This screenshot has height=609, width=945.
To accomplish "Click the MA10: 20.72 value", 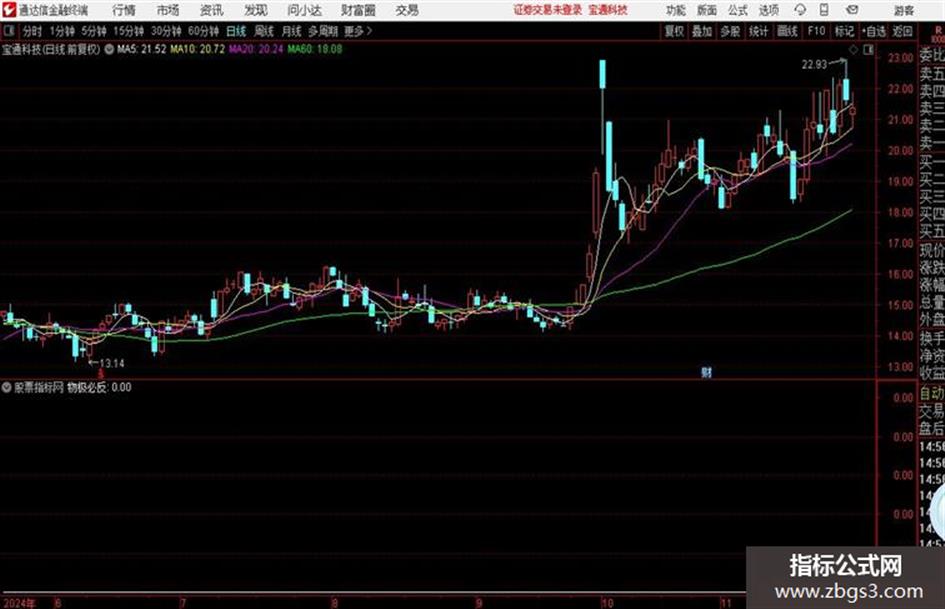I will pyautogui.click(x=198, y=49).
